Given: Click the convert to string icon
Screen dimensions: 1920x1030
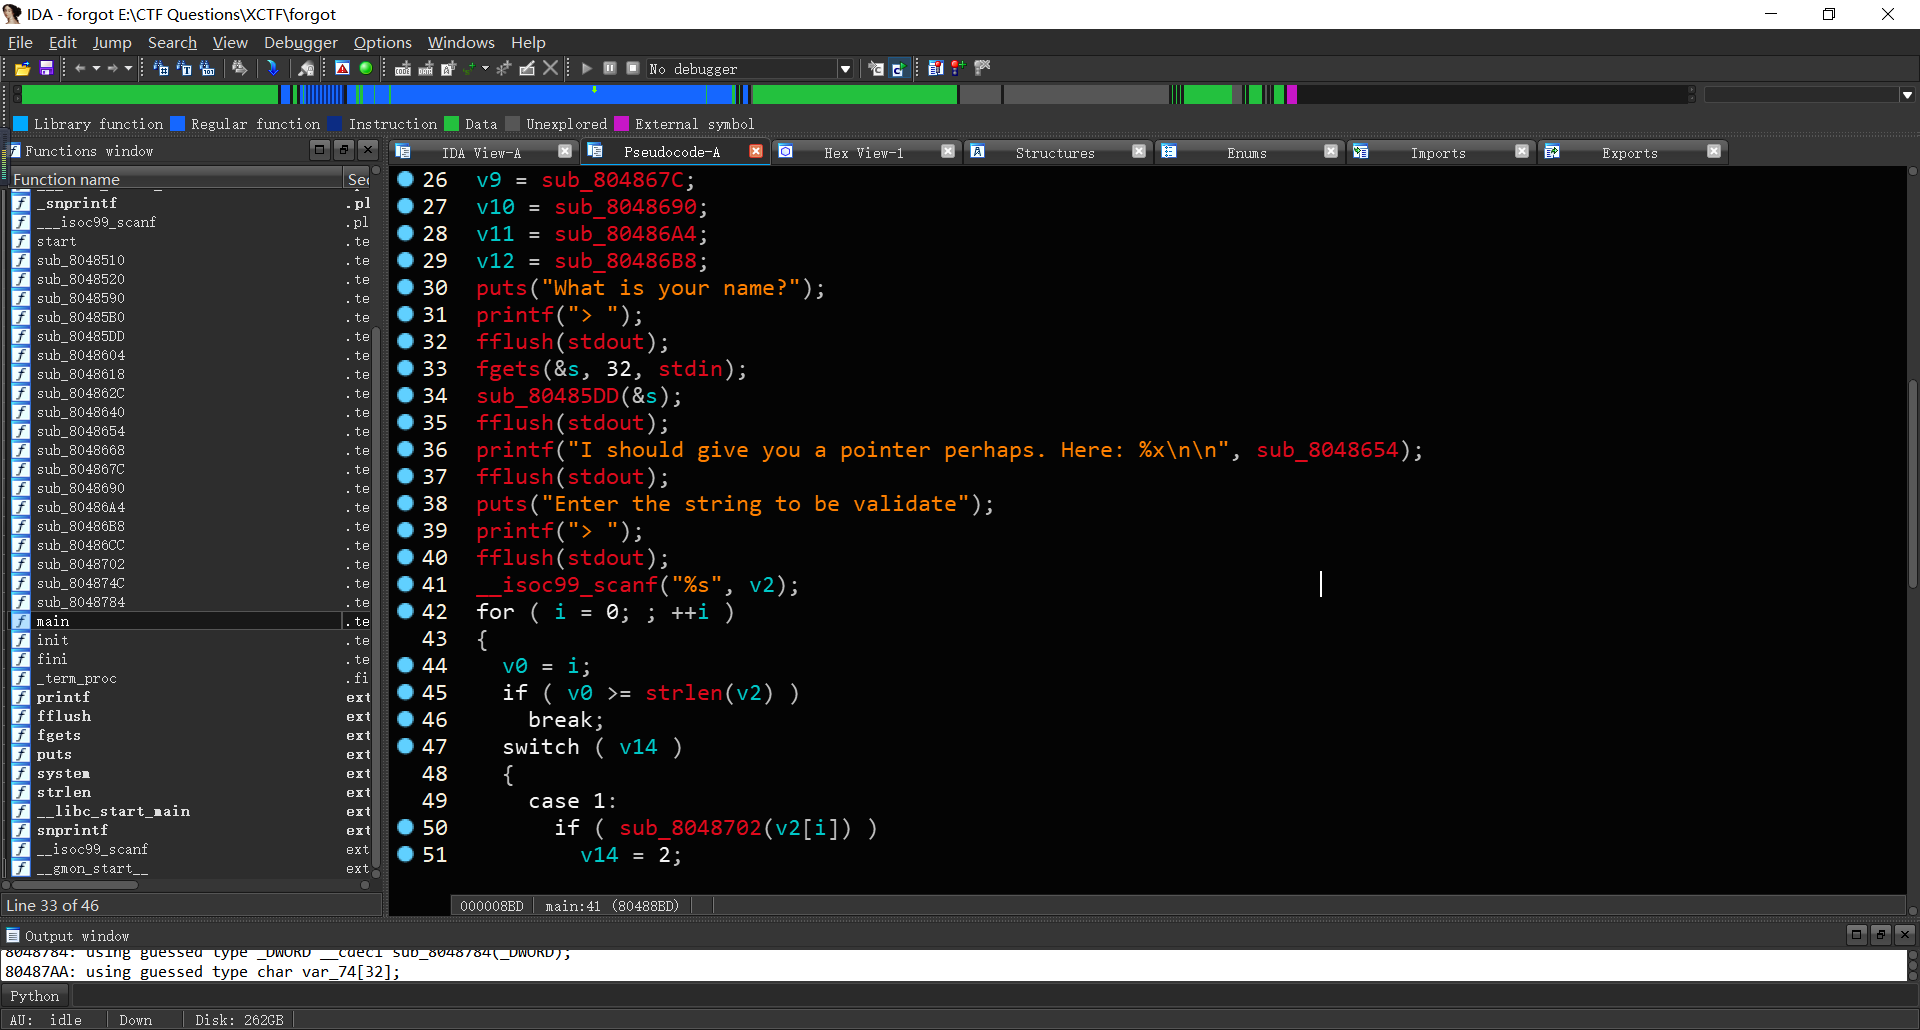Looking at the screenshot, I should [448, 68].
